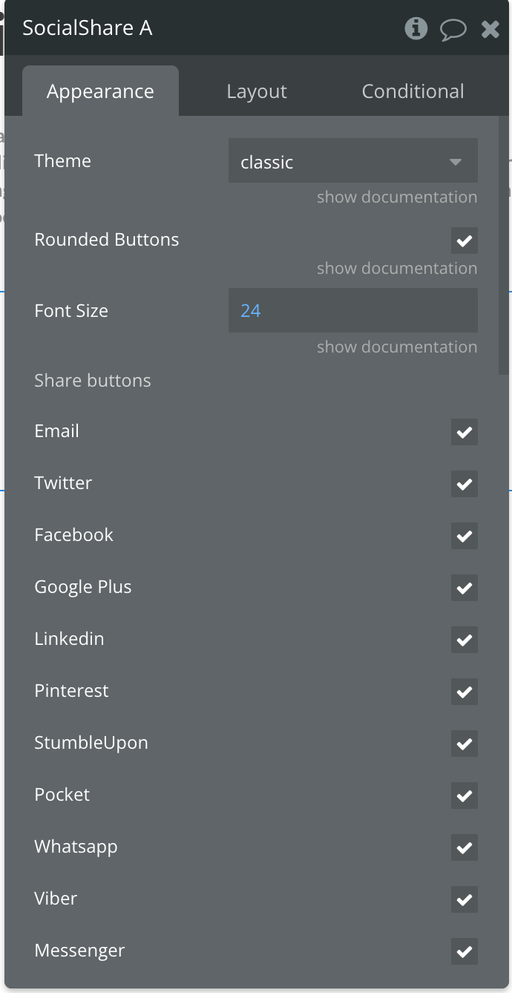512x993 pixels.
Task: Open the Theme dropdown showing classic
Action: click(353, 161)
